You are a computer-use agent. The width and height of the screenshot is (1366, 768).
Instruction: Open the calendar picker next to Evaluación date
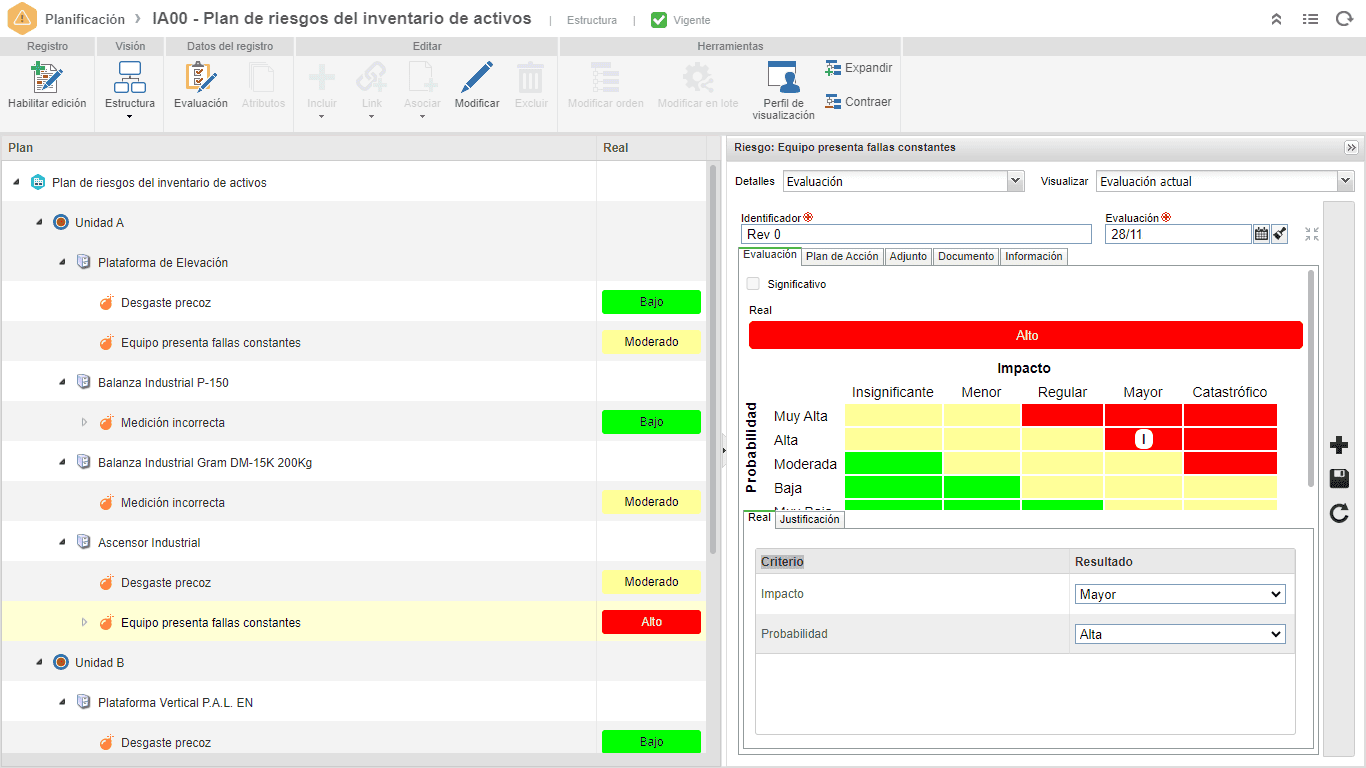click(1261, 234)
